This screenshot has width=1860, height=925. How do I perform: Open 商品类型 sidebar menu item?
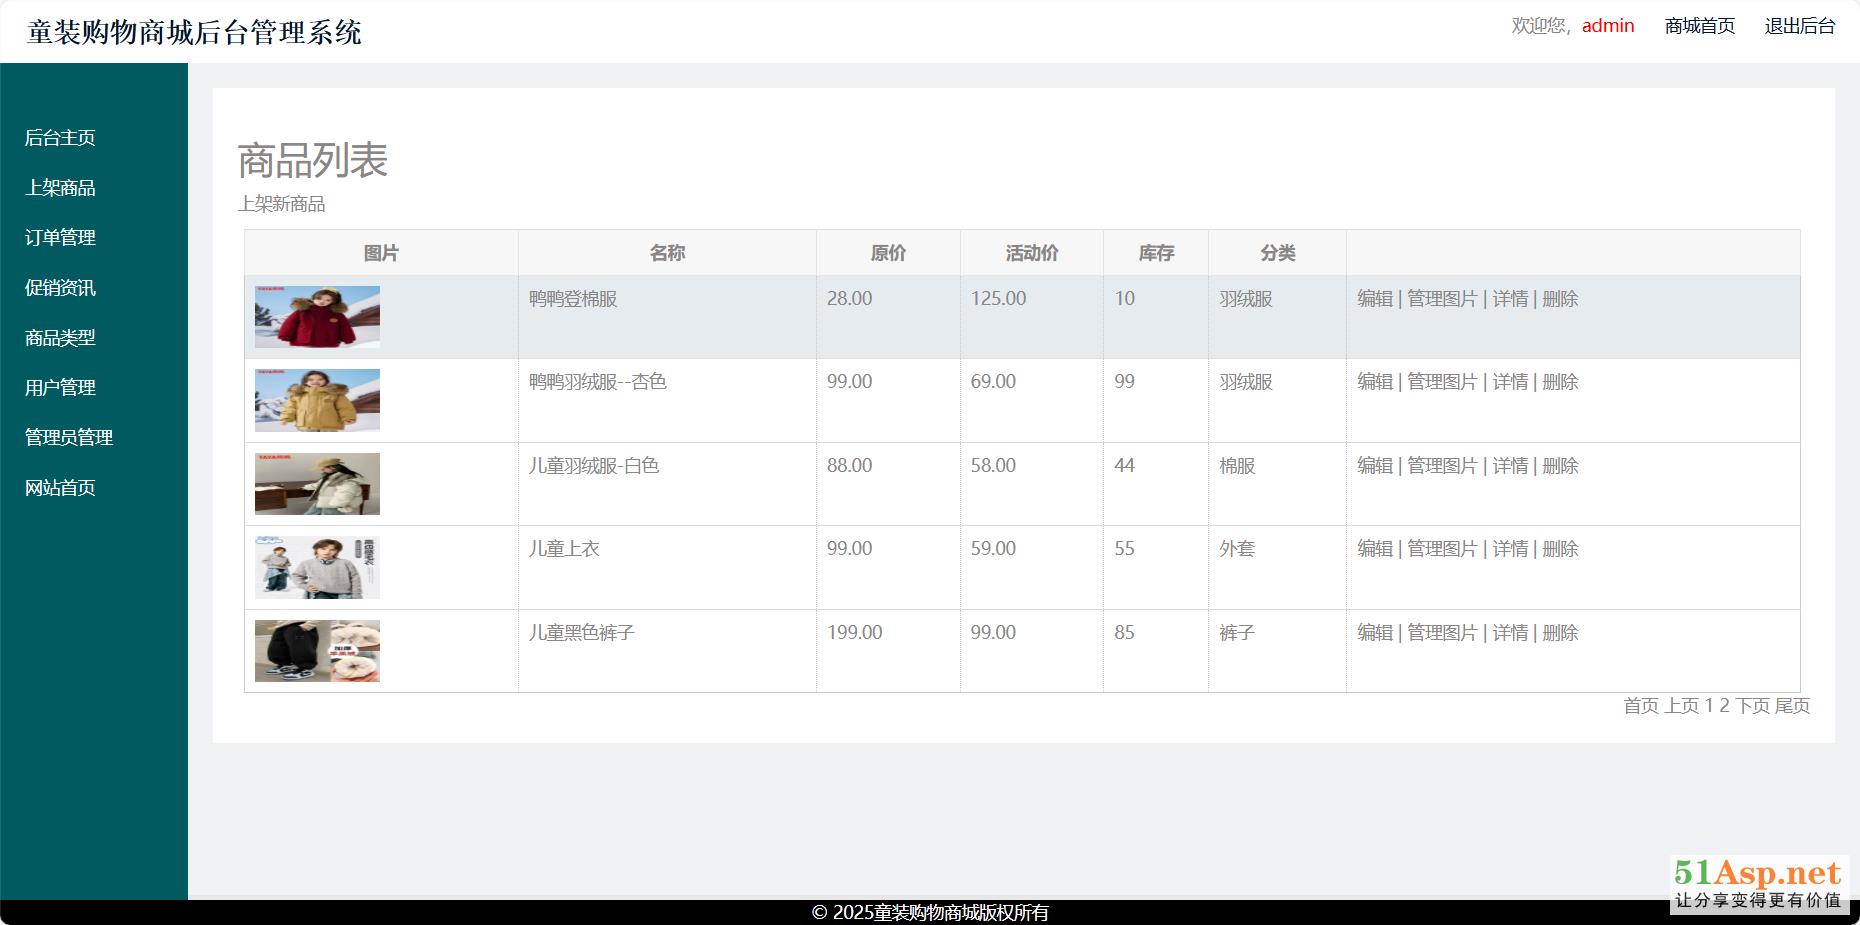point(60,338)
